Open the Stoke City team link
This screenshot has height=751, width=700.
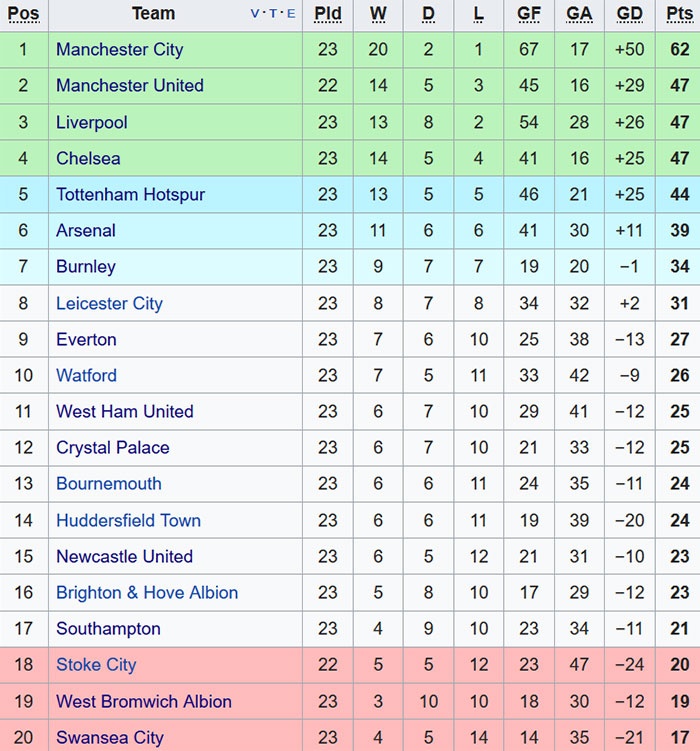tap(96, 664)
